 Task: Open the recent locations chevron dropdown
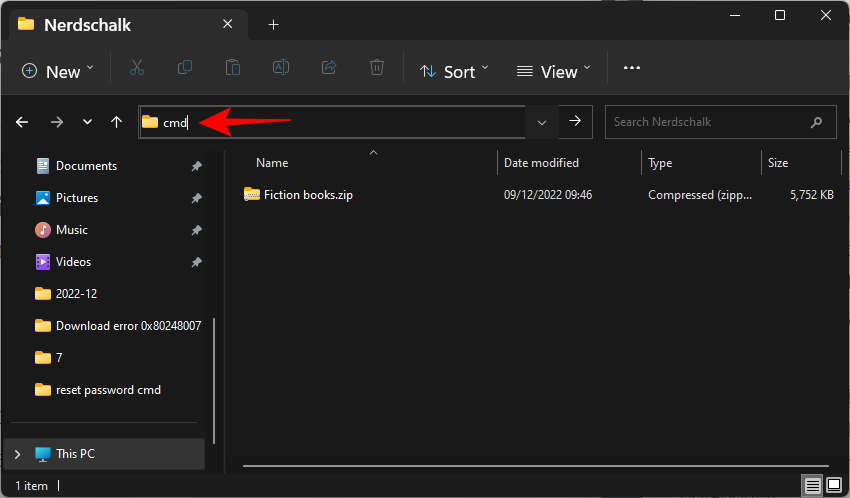87,122
